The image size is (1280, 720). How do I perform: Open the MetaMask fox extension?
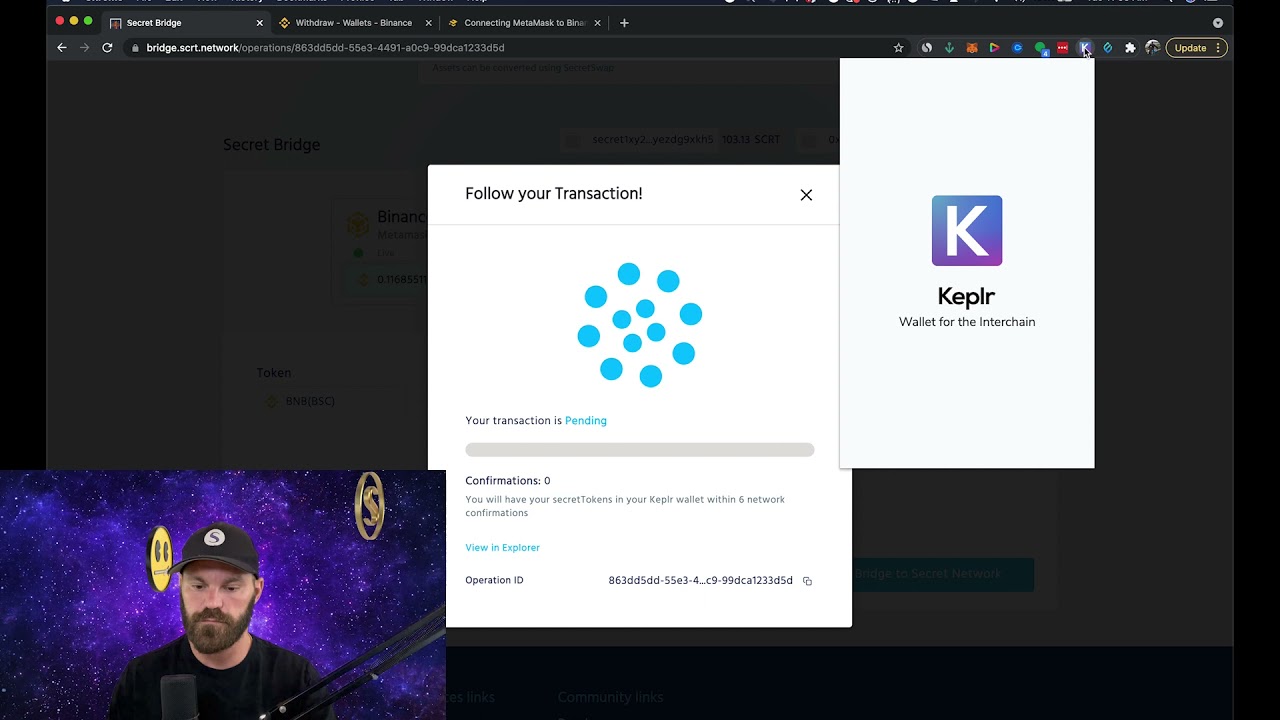(x=972, y=48)
